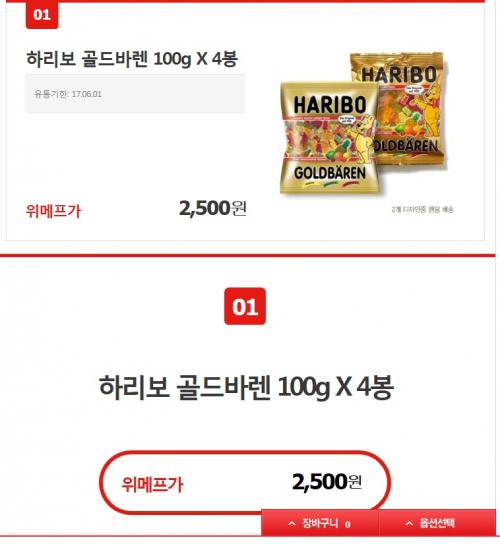Expand the 옵션선택 panel using its chevron

(409, 524)
